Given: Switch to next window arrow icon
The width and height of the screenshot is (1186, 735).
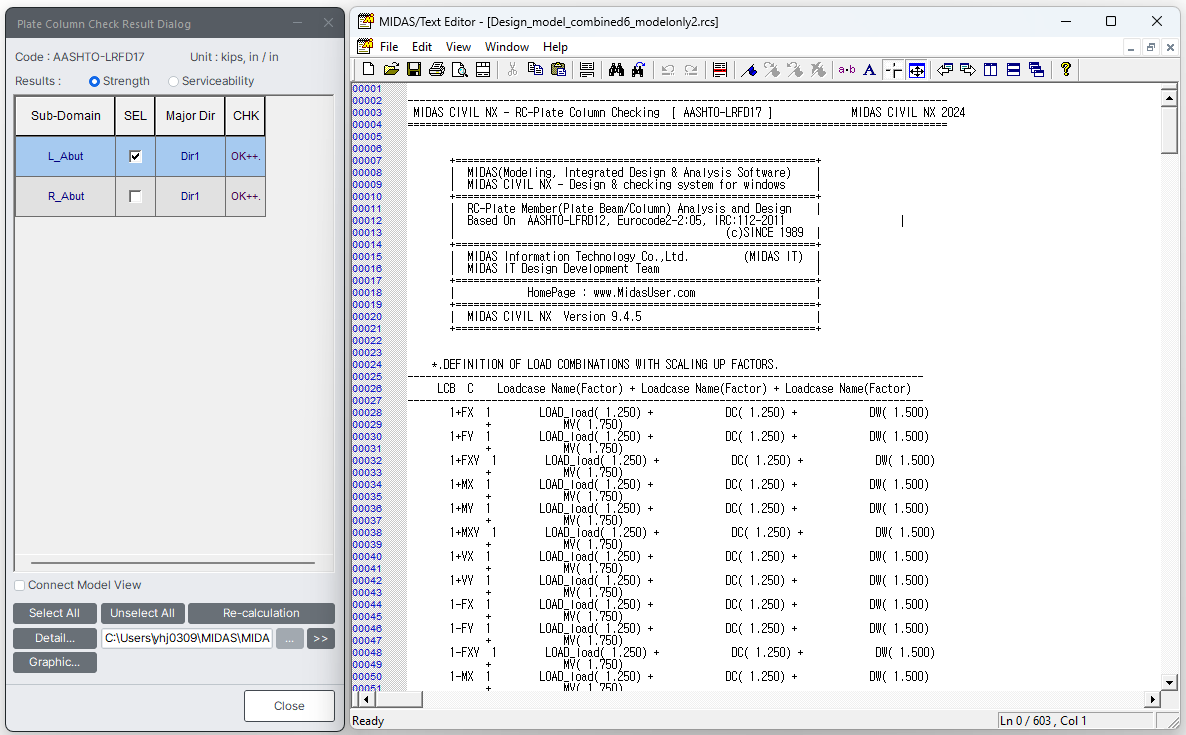Looking at the screenshot, I should tap(967, 70).
